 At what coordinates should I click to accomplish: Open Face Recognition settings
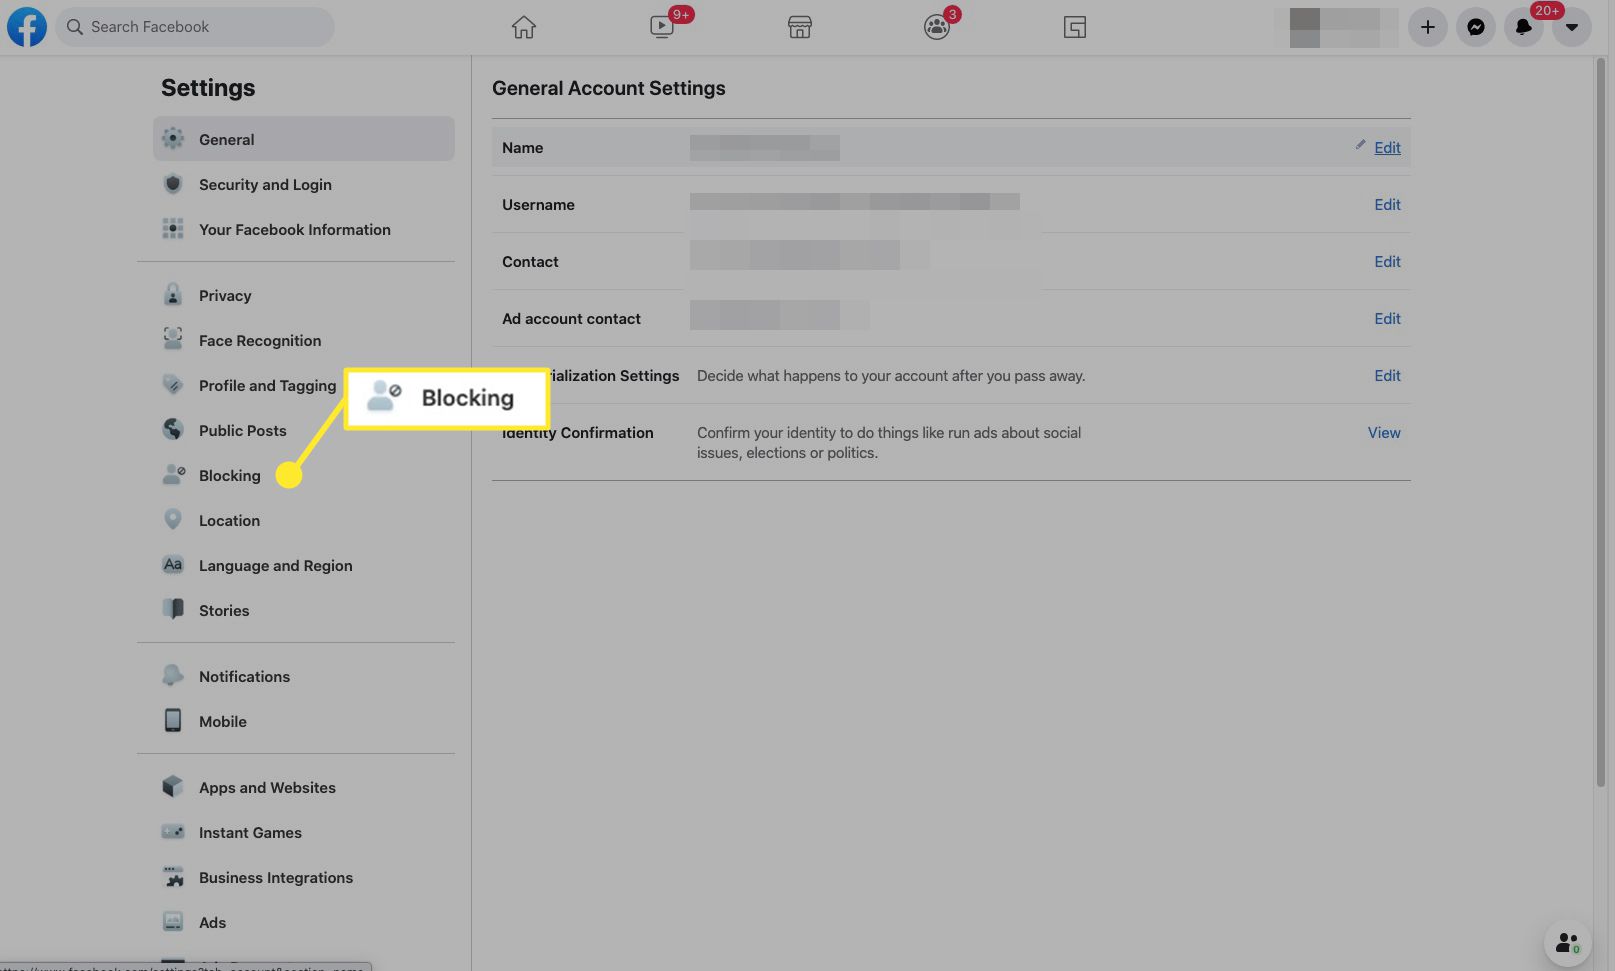pyautogui.click(x=304, y=340)
